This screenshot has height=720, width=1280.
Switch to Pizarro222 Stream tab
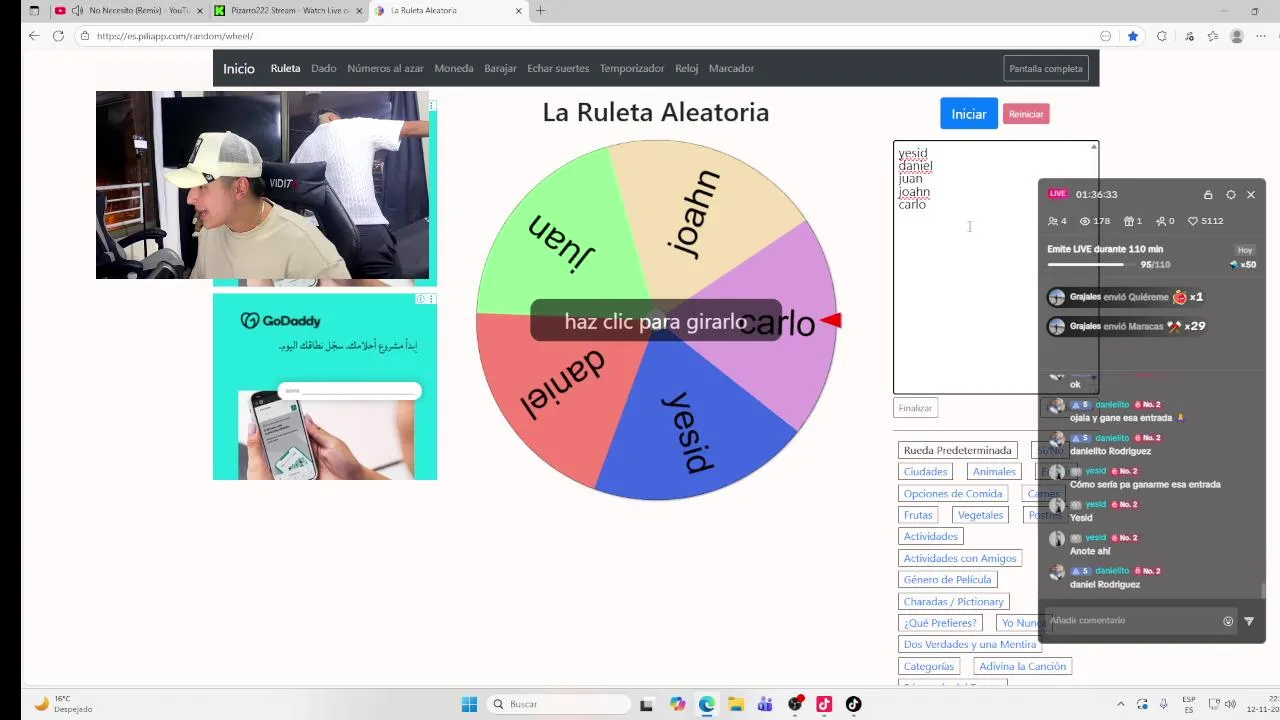pyautogui.click(x=290, y=10)
